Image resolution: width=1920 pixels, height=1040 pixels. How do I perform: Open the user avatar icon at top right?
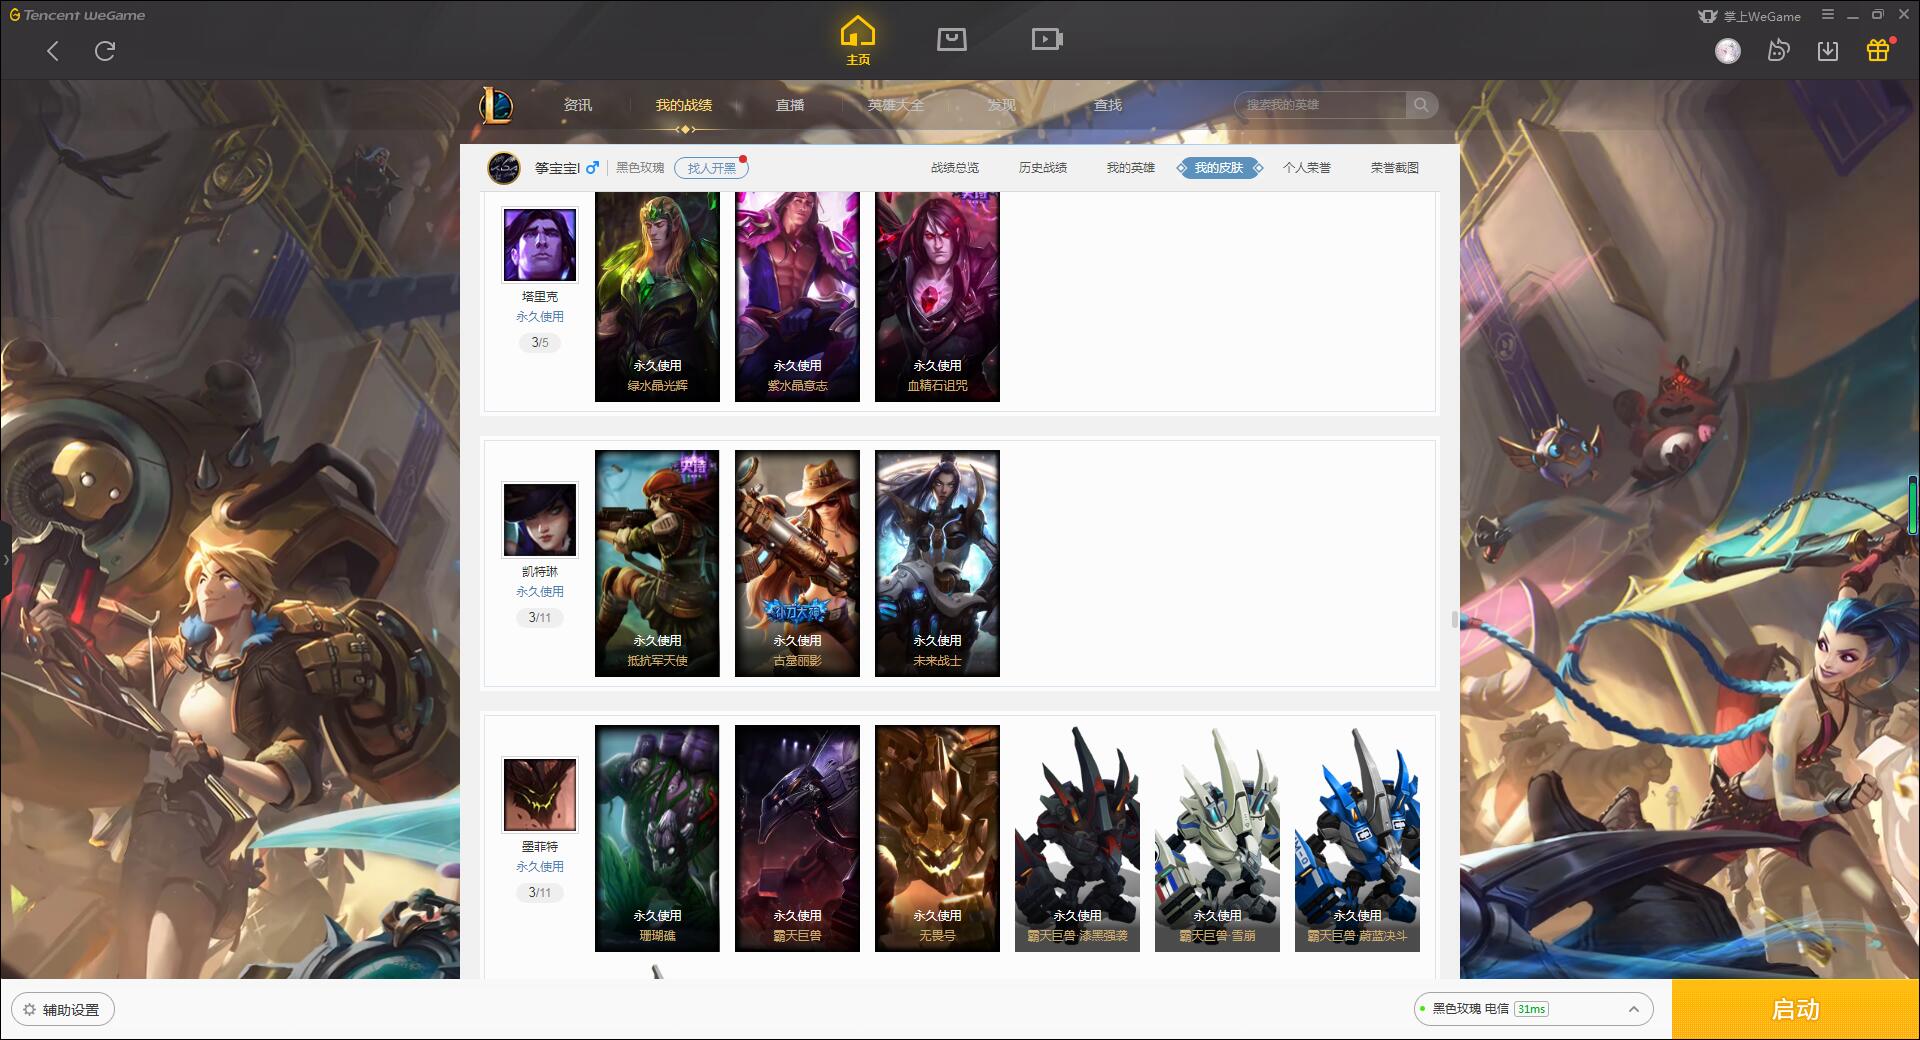[x=1728, y=51]
